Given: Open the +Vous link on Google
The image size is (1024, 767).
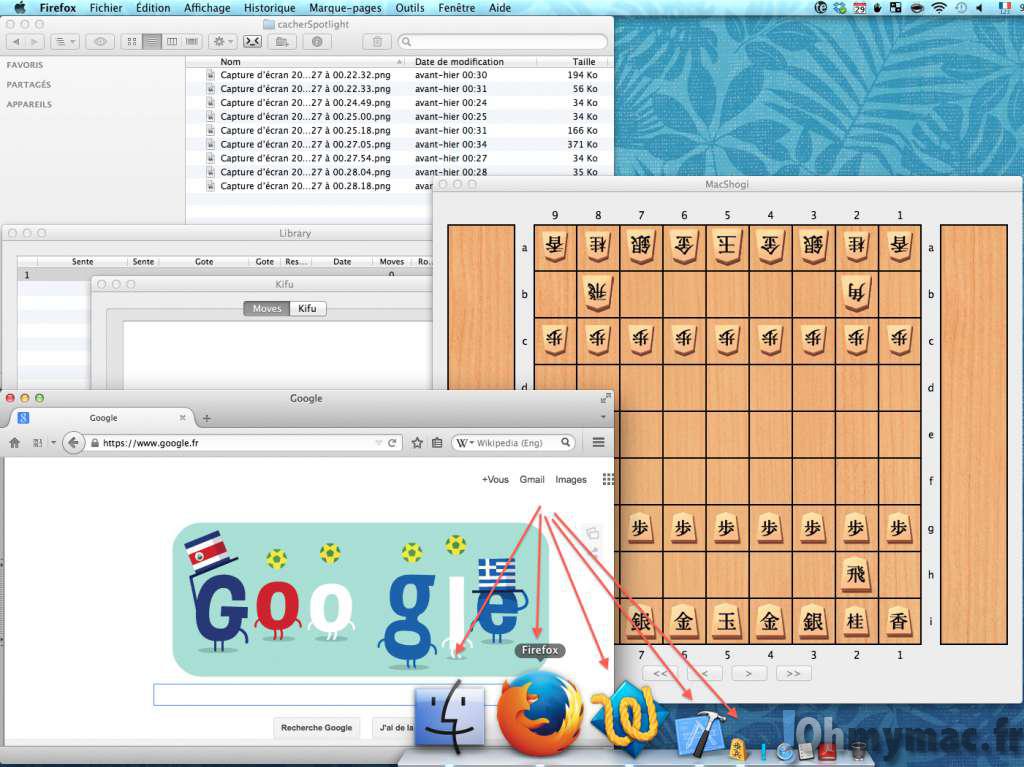Looking at the screenshot, I should [x=495, y=480].
